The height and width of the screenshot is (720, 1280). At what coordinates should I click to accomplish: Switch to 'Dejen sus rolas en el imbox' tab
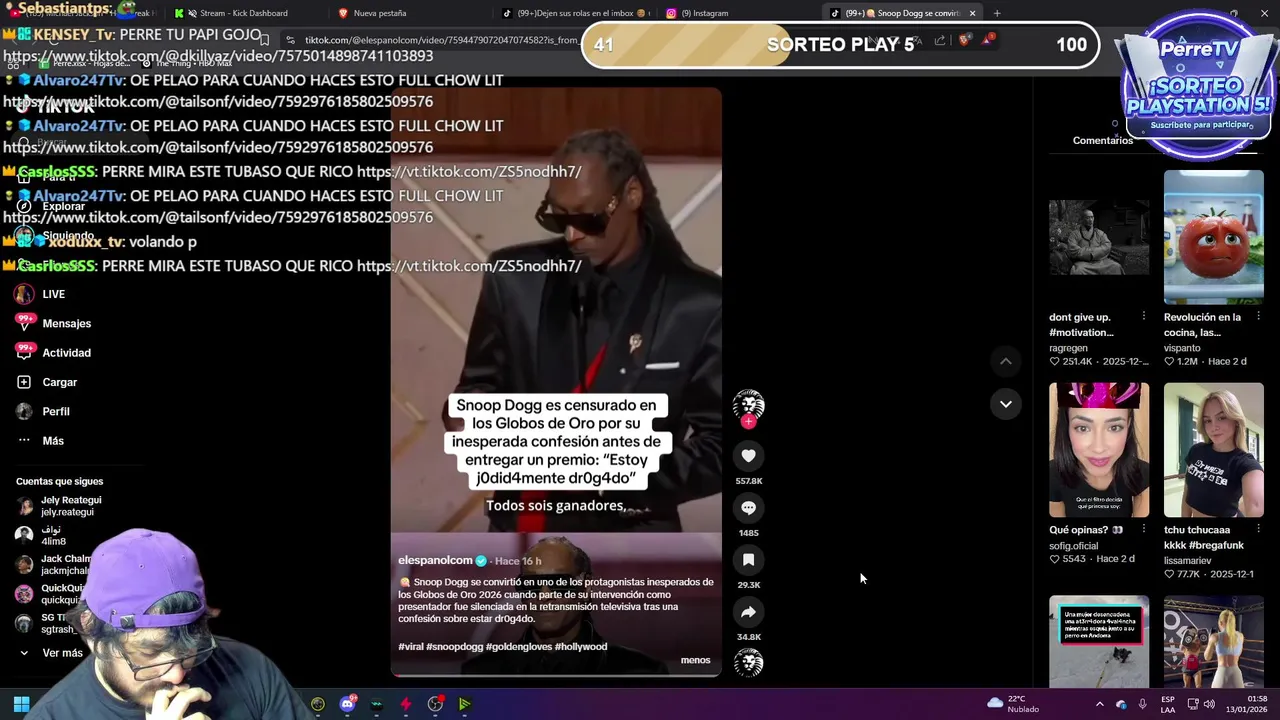click(575, 13)
